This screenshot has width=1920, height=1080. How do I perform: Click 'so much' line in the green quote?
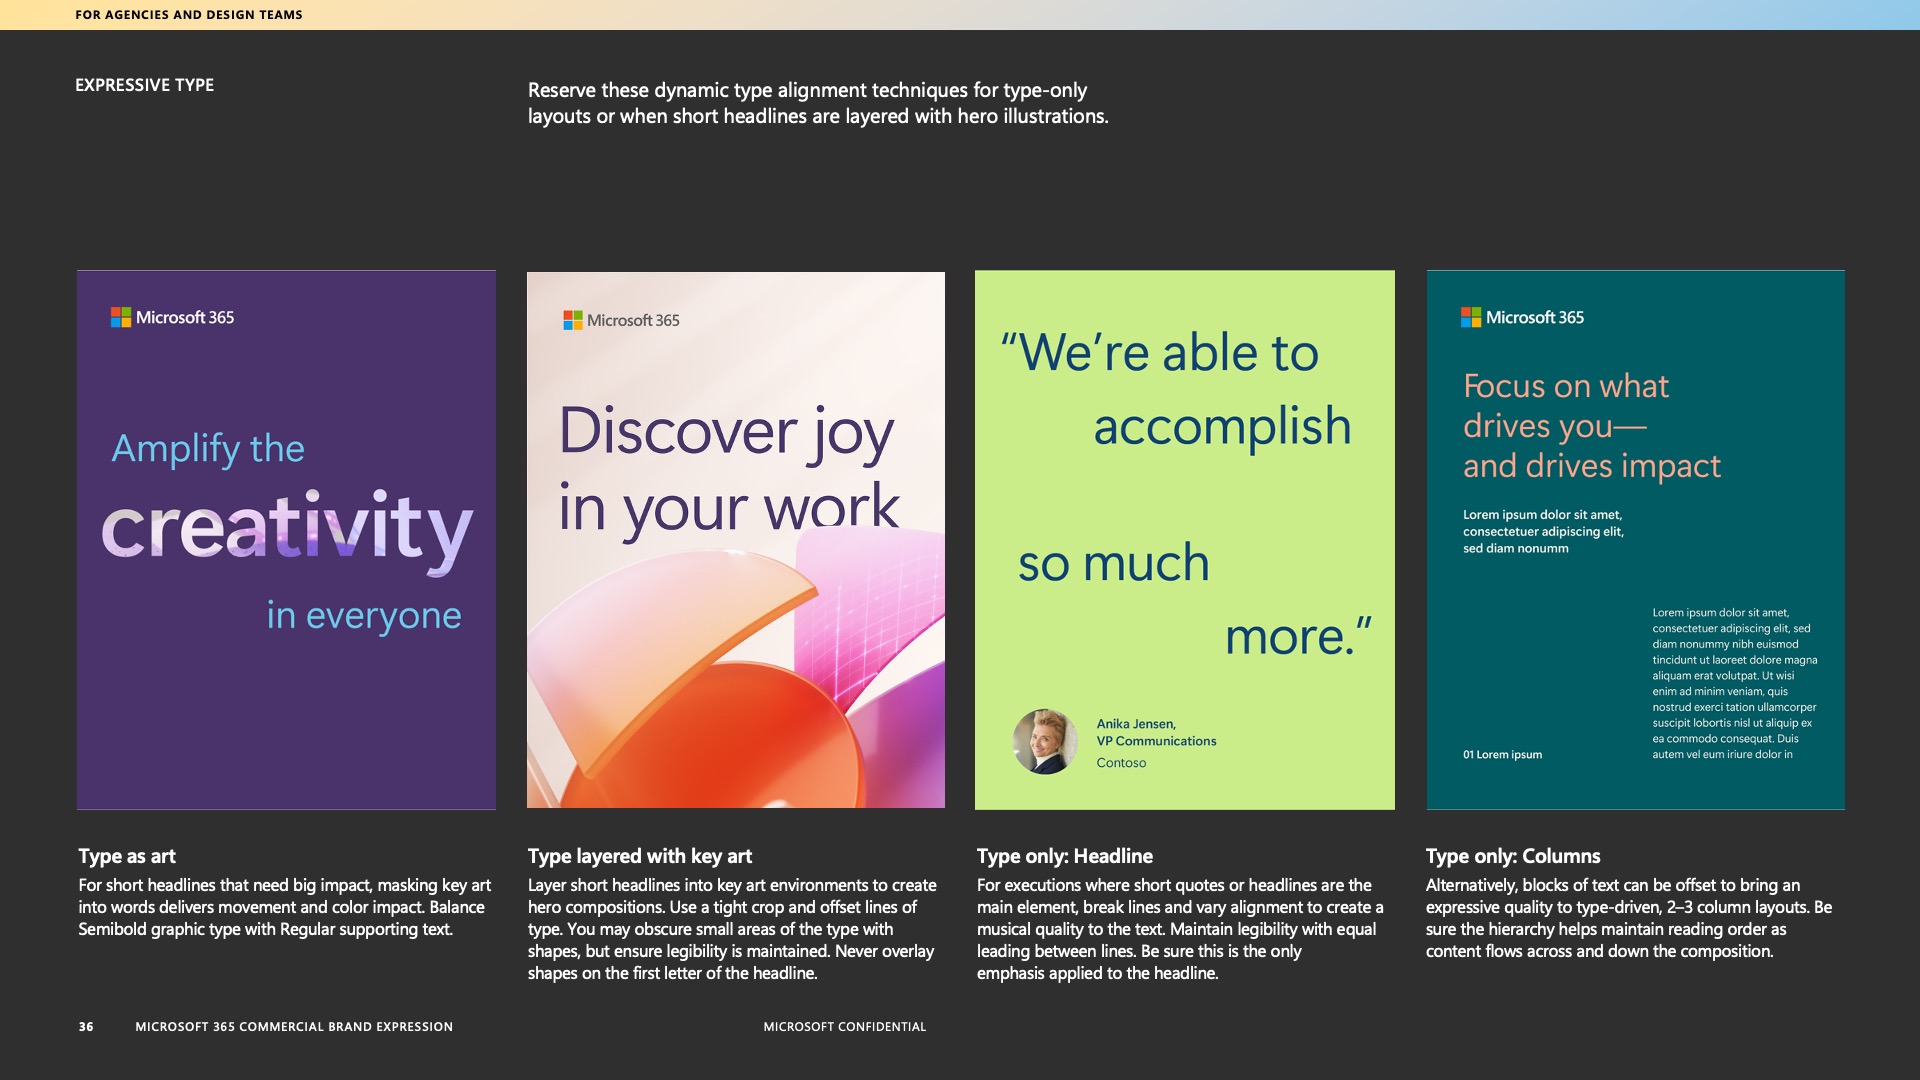click(x=1114, y=562)
